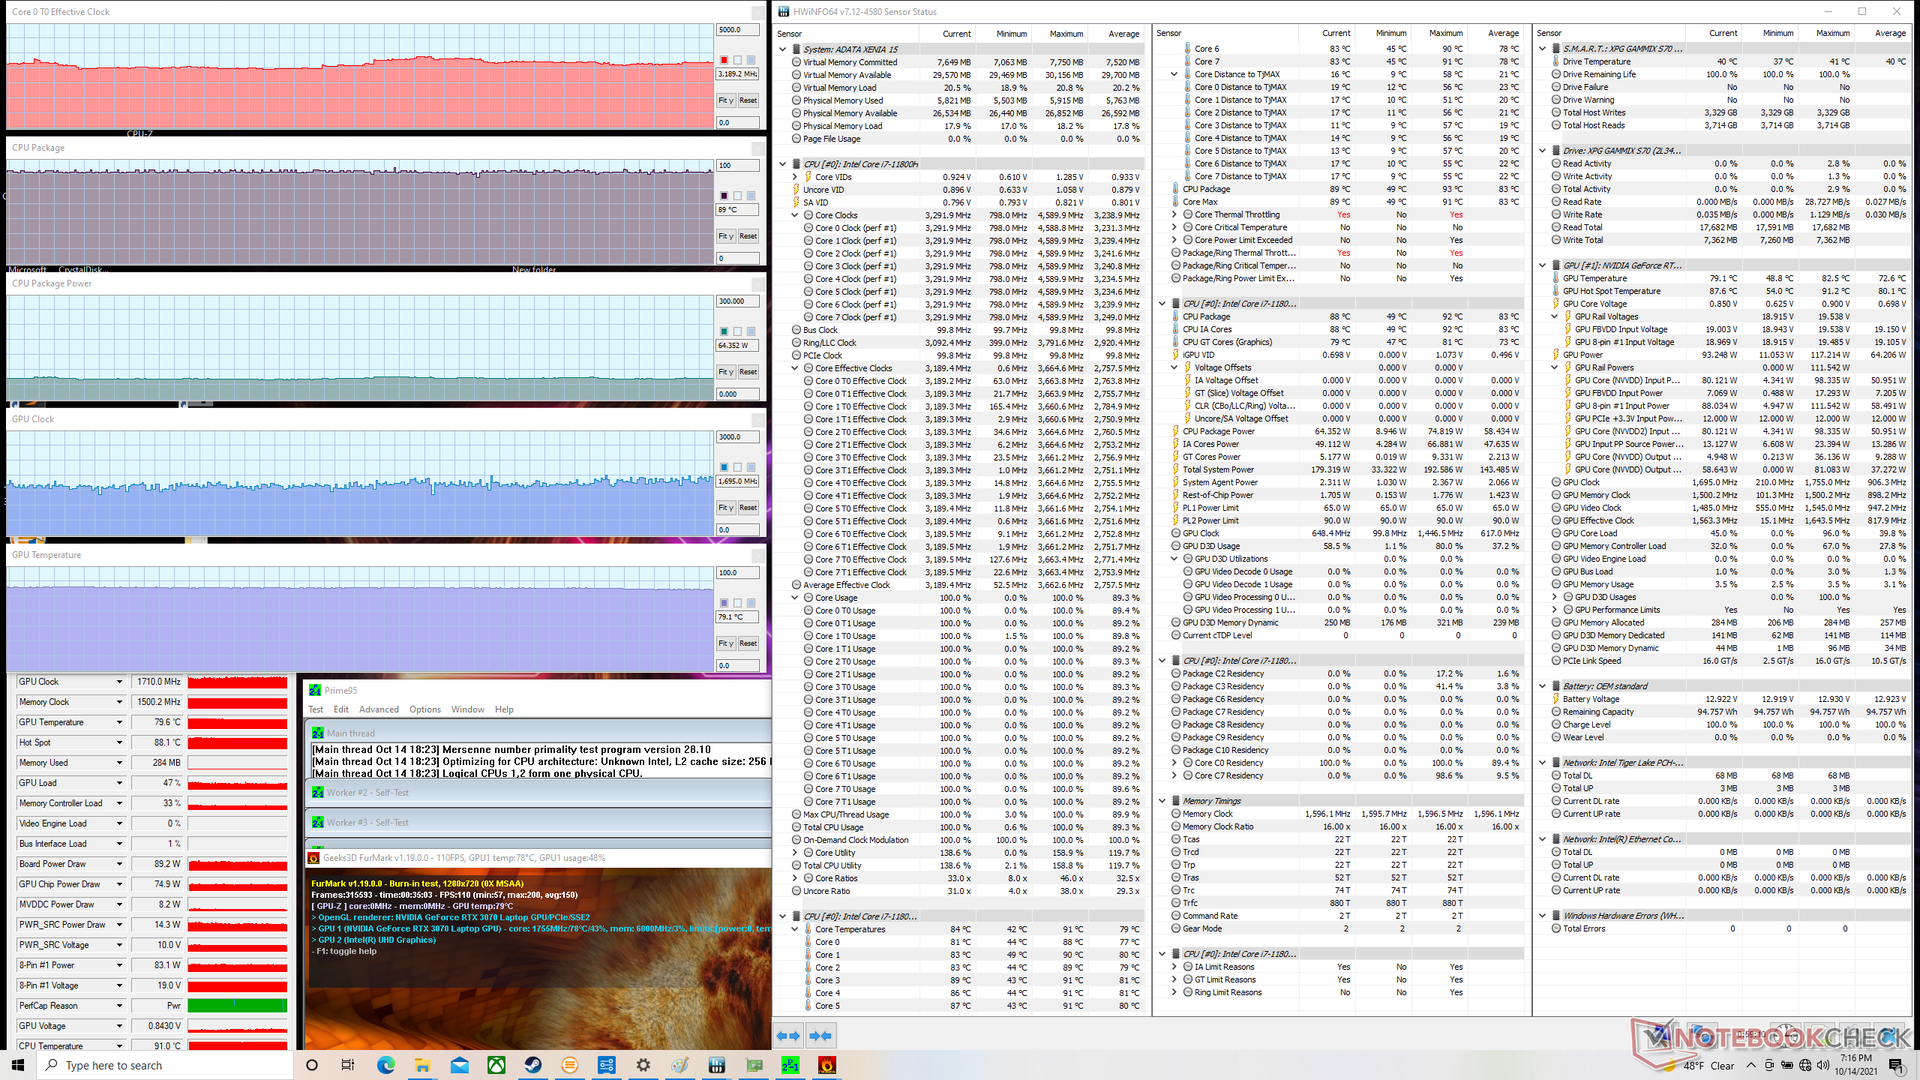Open Steam from the taskbar
The image size is (1920, 1080).
[x=533, y=1065]
